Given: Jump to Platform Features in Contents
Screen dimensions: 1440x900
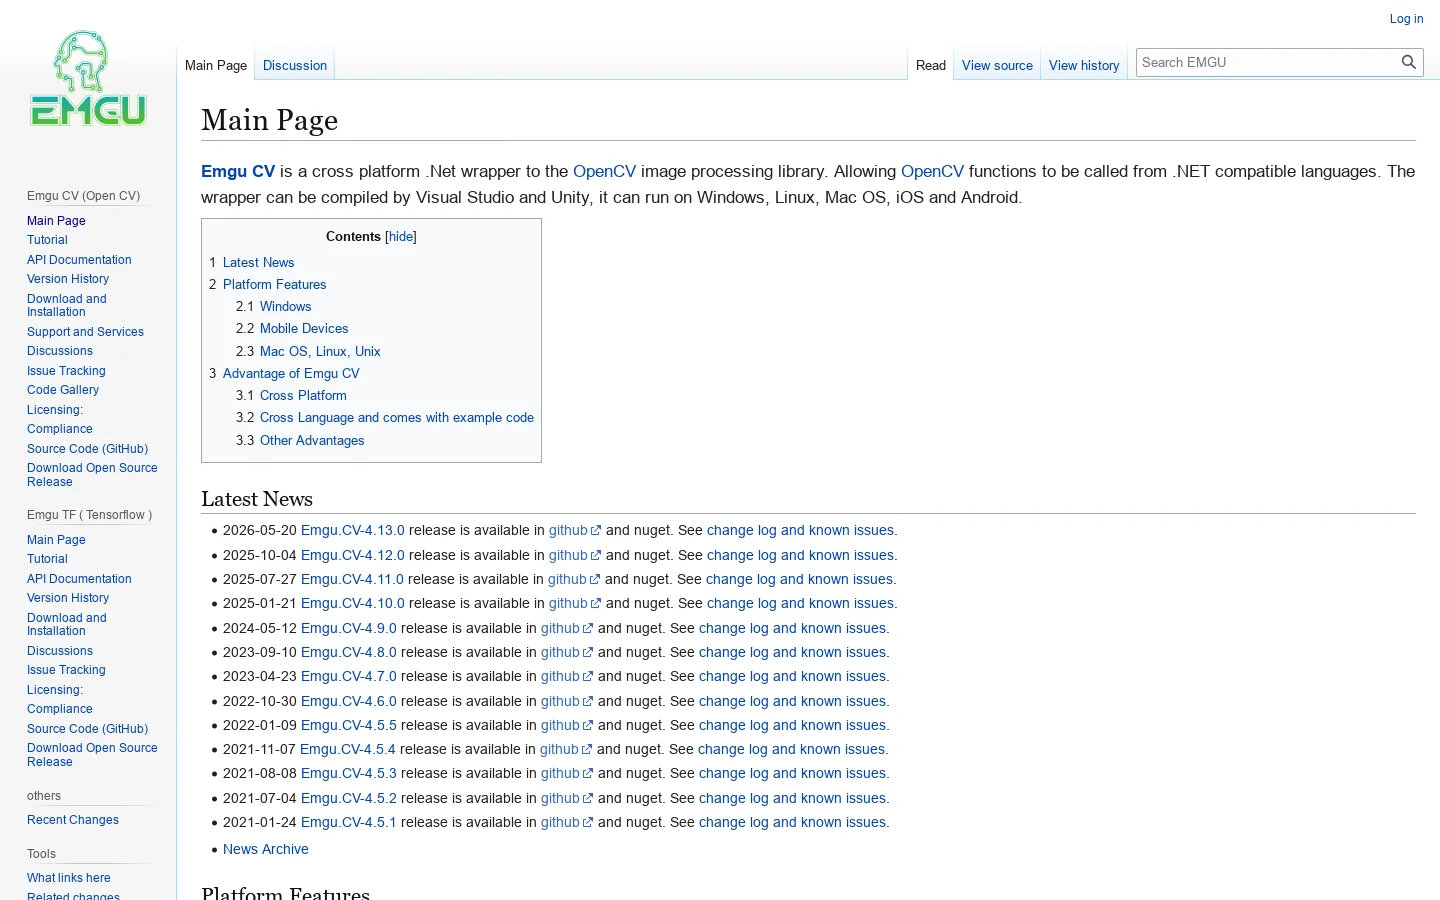Looking at the screenshot, I should coord(268,285).
